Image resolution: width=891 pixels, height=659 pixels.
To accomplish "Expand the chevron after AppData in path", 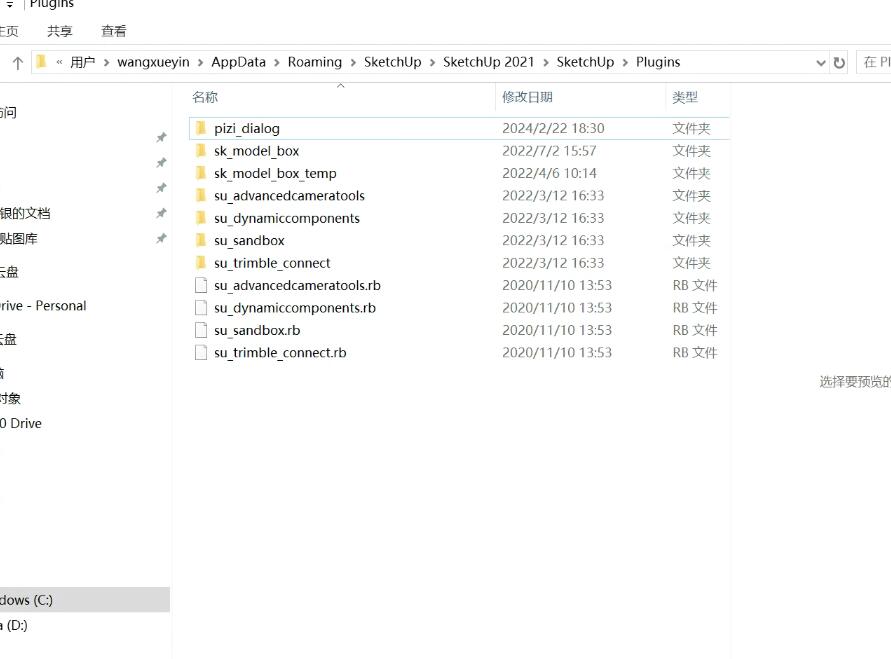I will pyautogui.click(x=277, y=62).
